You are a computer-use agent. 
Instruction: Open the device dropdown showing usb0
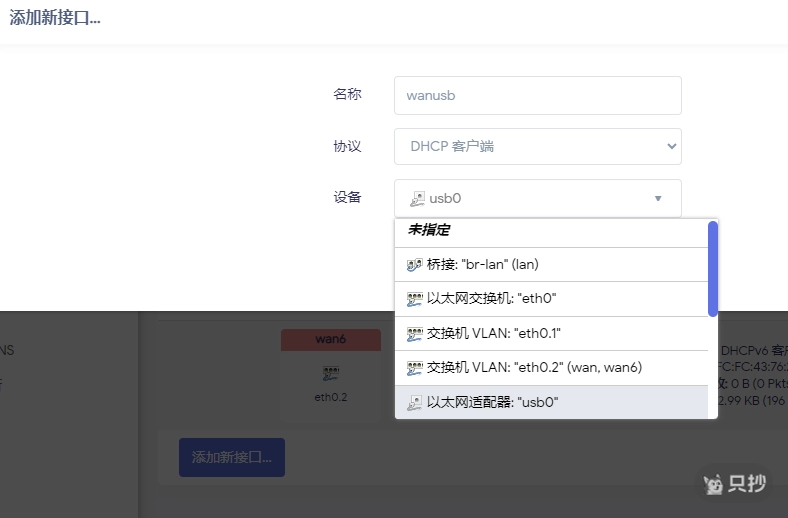pos(538,198)
